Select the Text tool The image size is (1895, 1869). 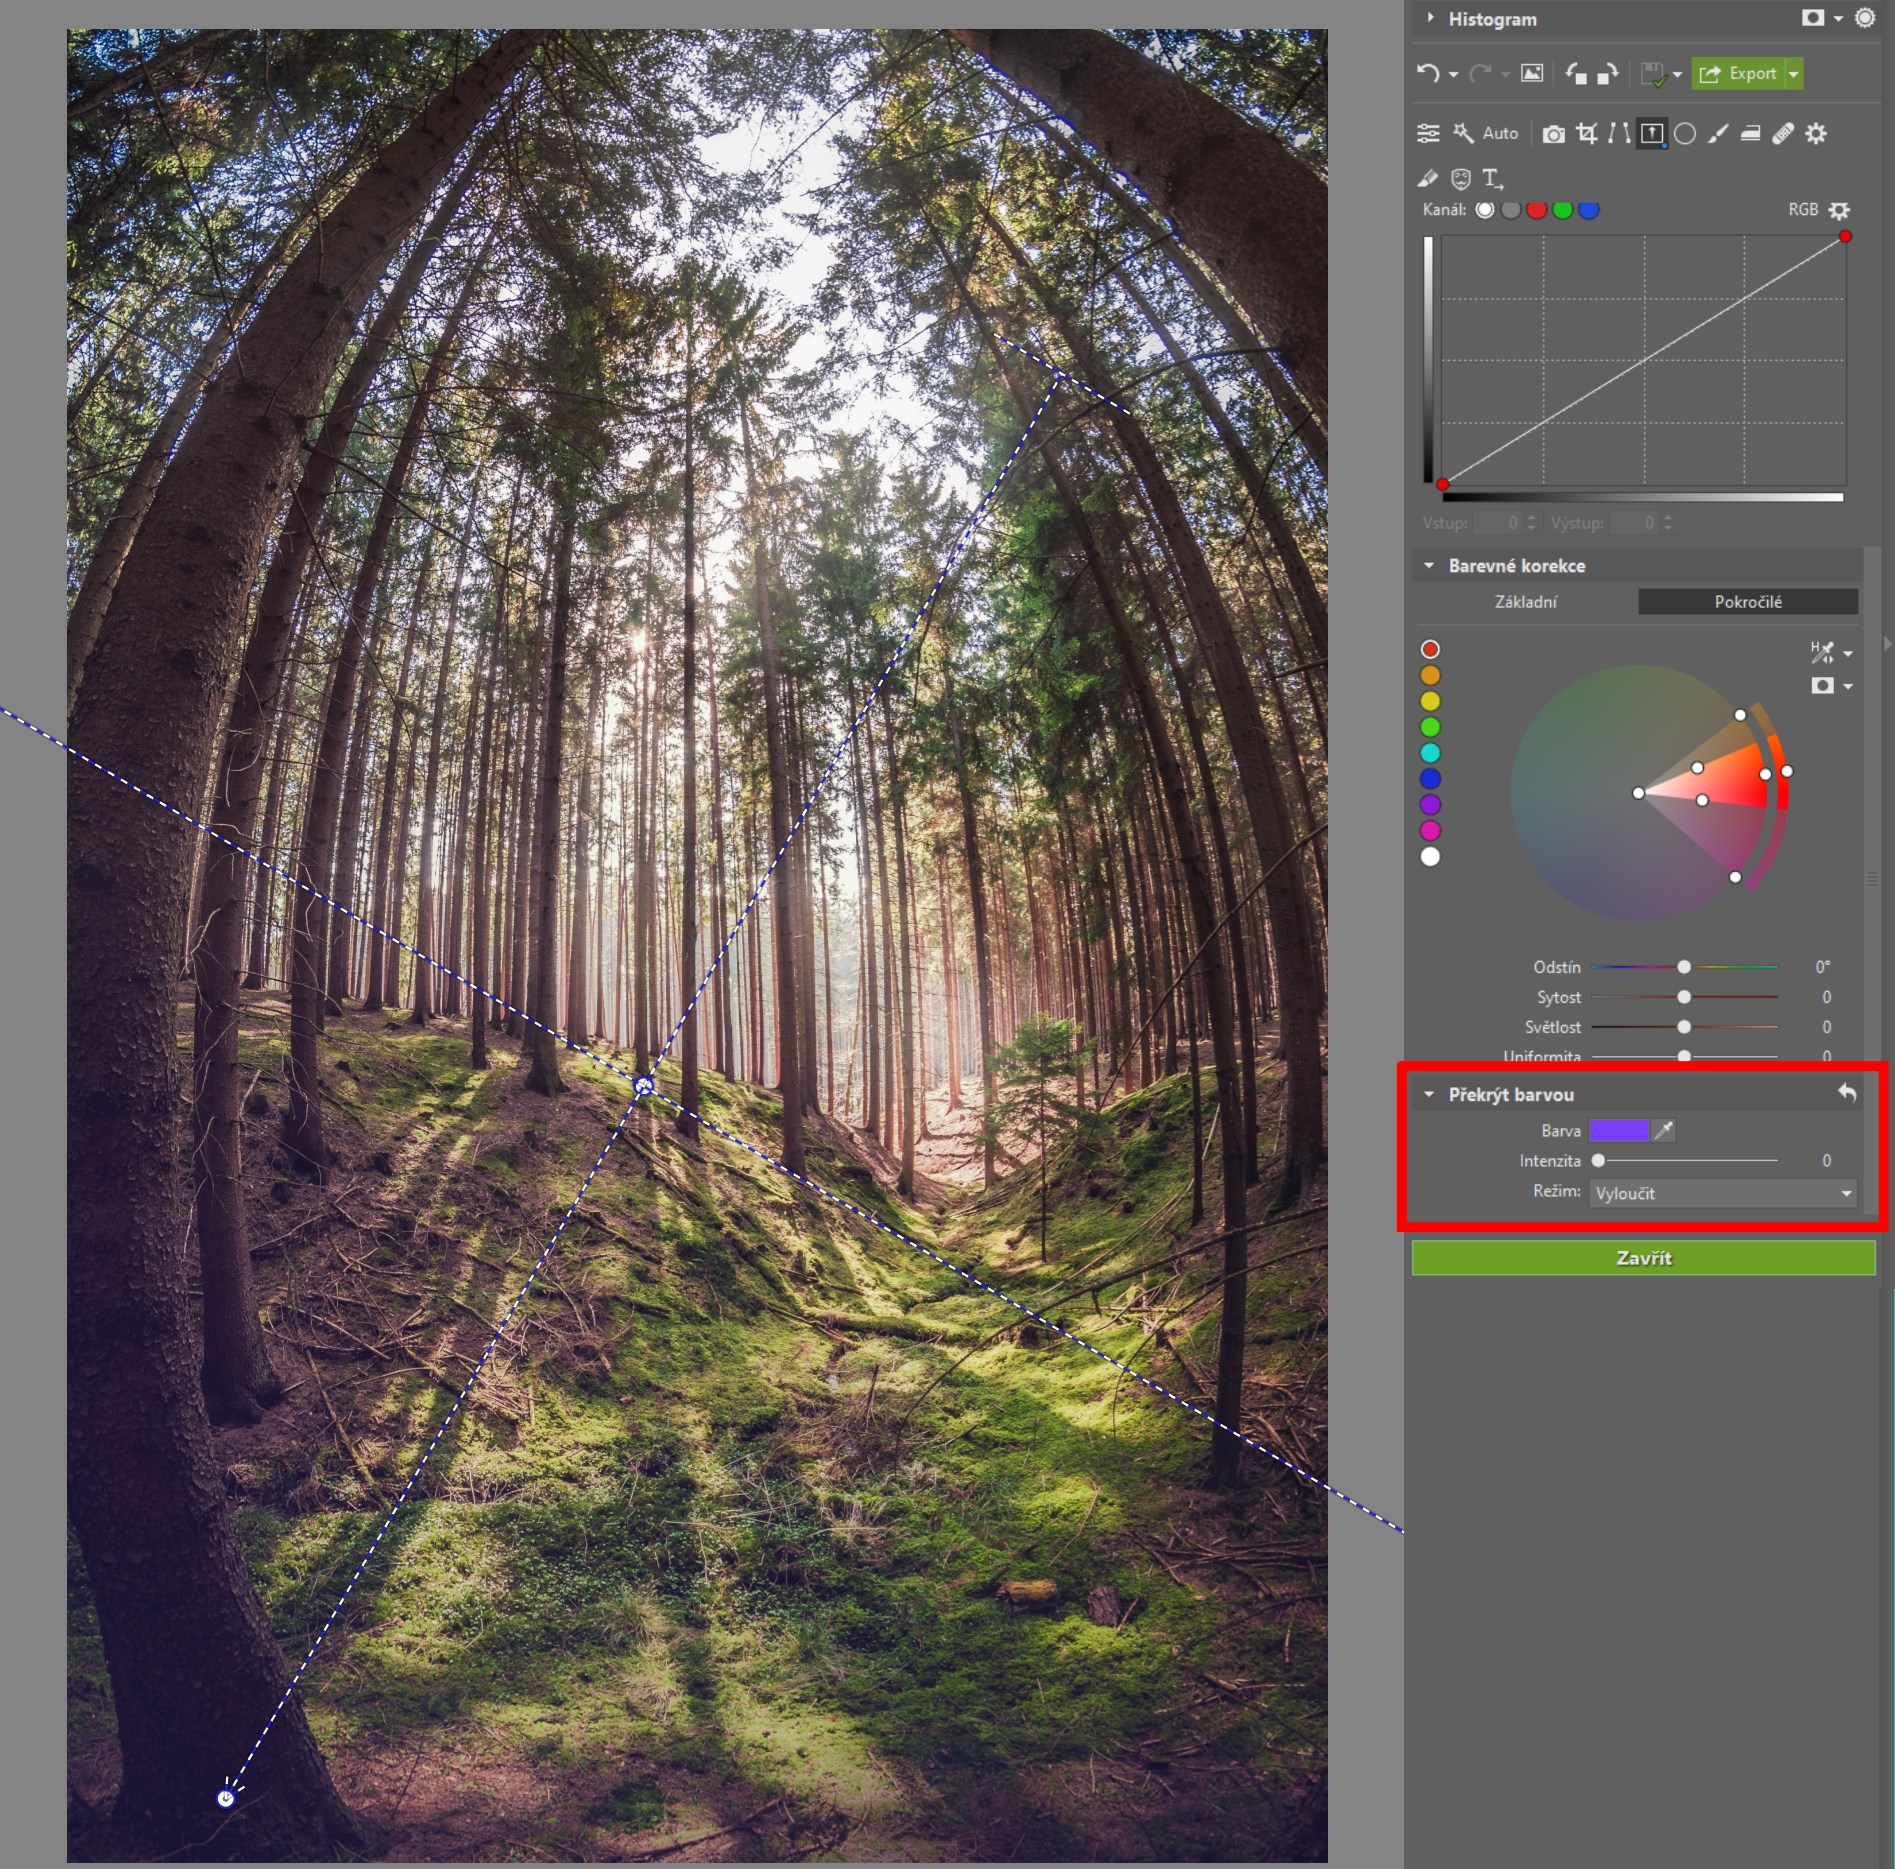pos(1493,178)
